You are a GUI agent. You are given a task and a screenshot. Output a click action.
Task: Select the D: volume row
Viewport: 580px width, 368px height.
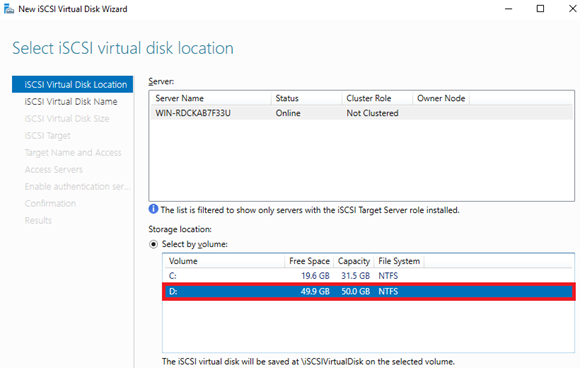368,291
